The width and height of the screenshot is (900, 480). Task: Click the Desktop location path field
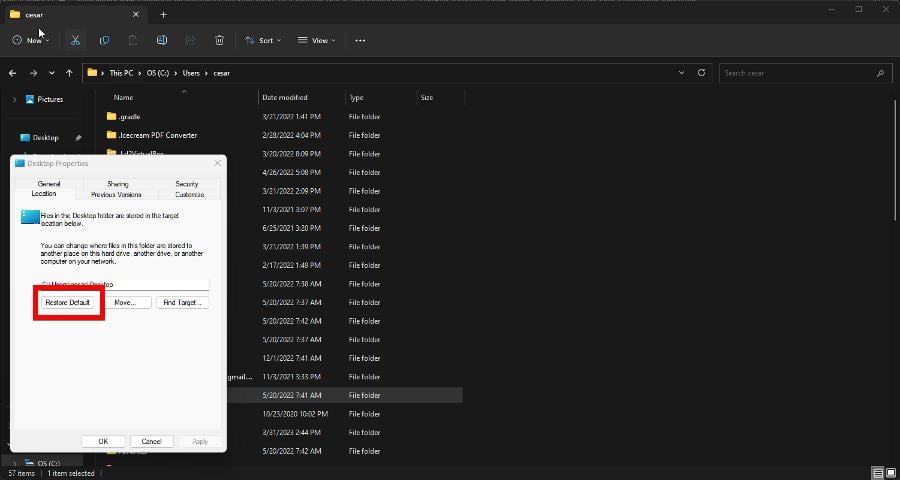click(x=125, y=284)
